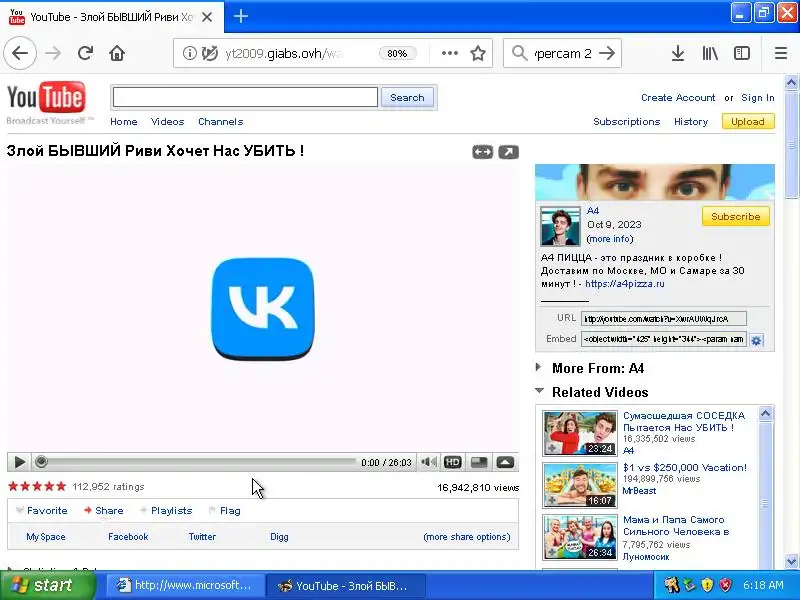This screenshot has width=800, height=600.
Task: Open a new browser tab
Action: [241, 16]
